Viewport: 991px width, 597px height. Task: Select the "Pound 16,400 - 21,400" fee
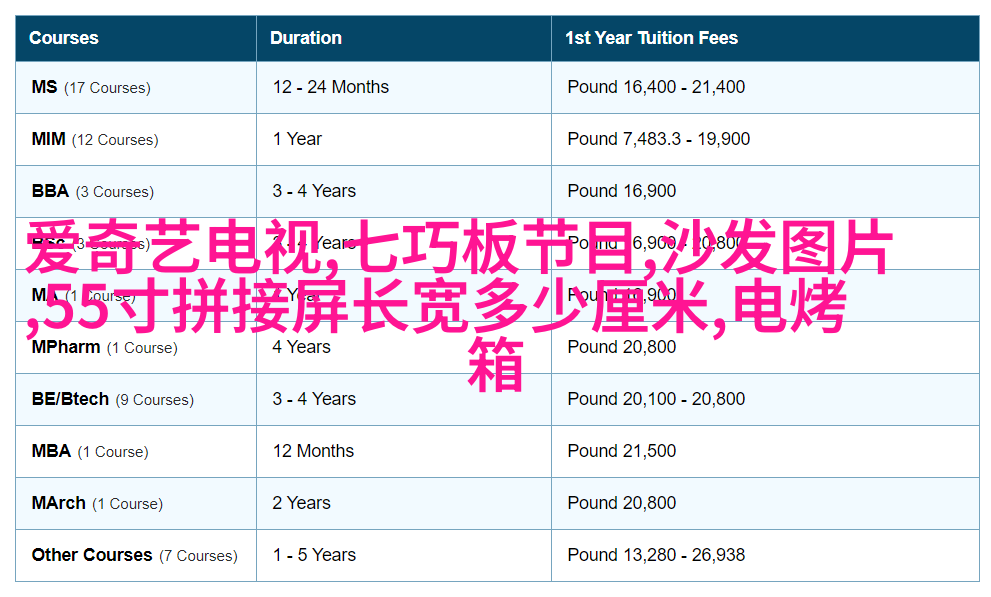(x=656, y=87)
